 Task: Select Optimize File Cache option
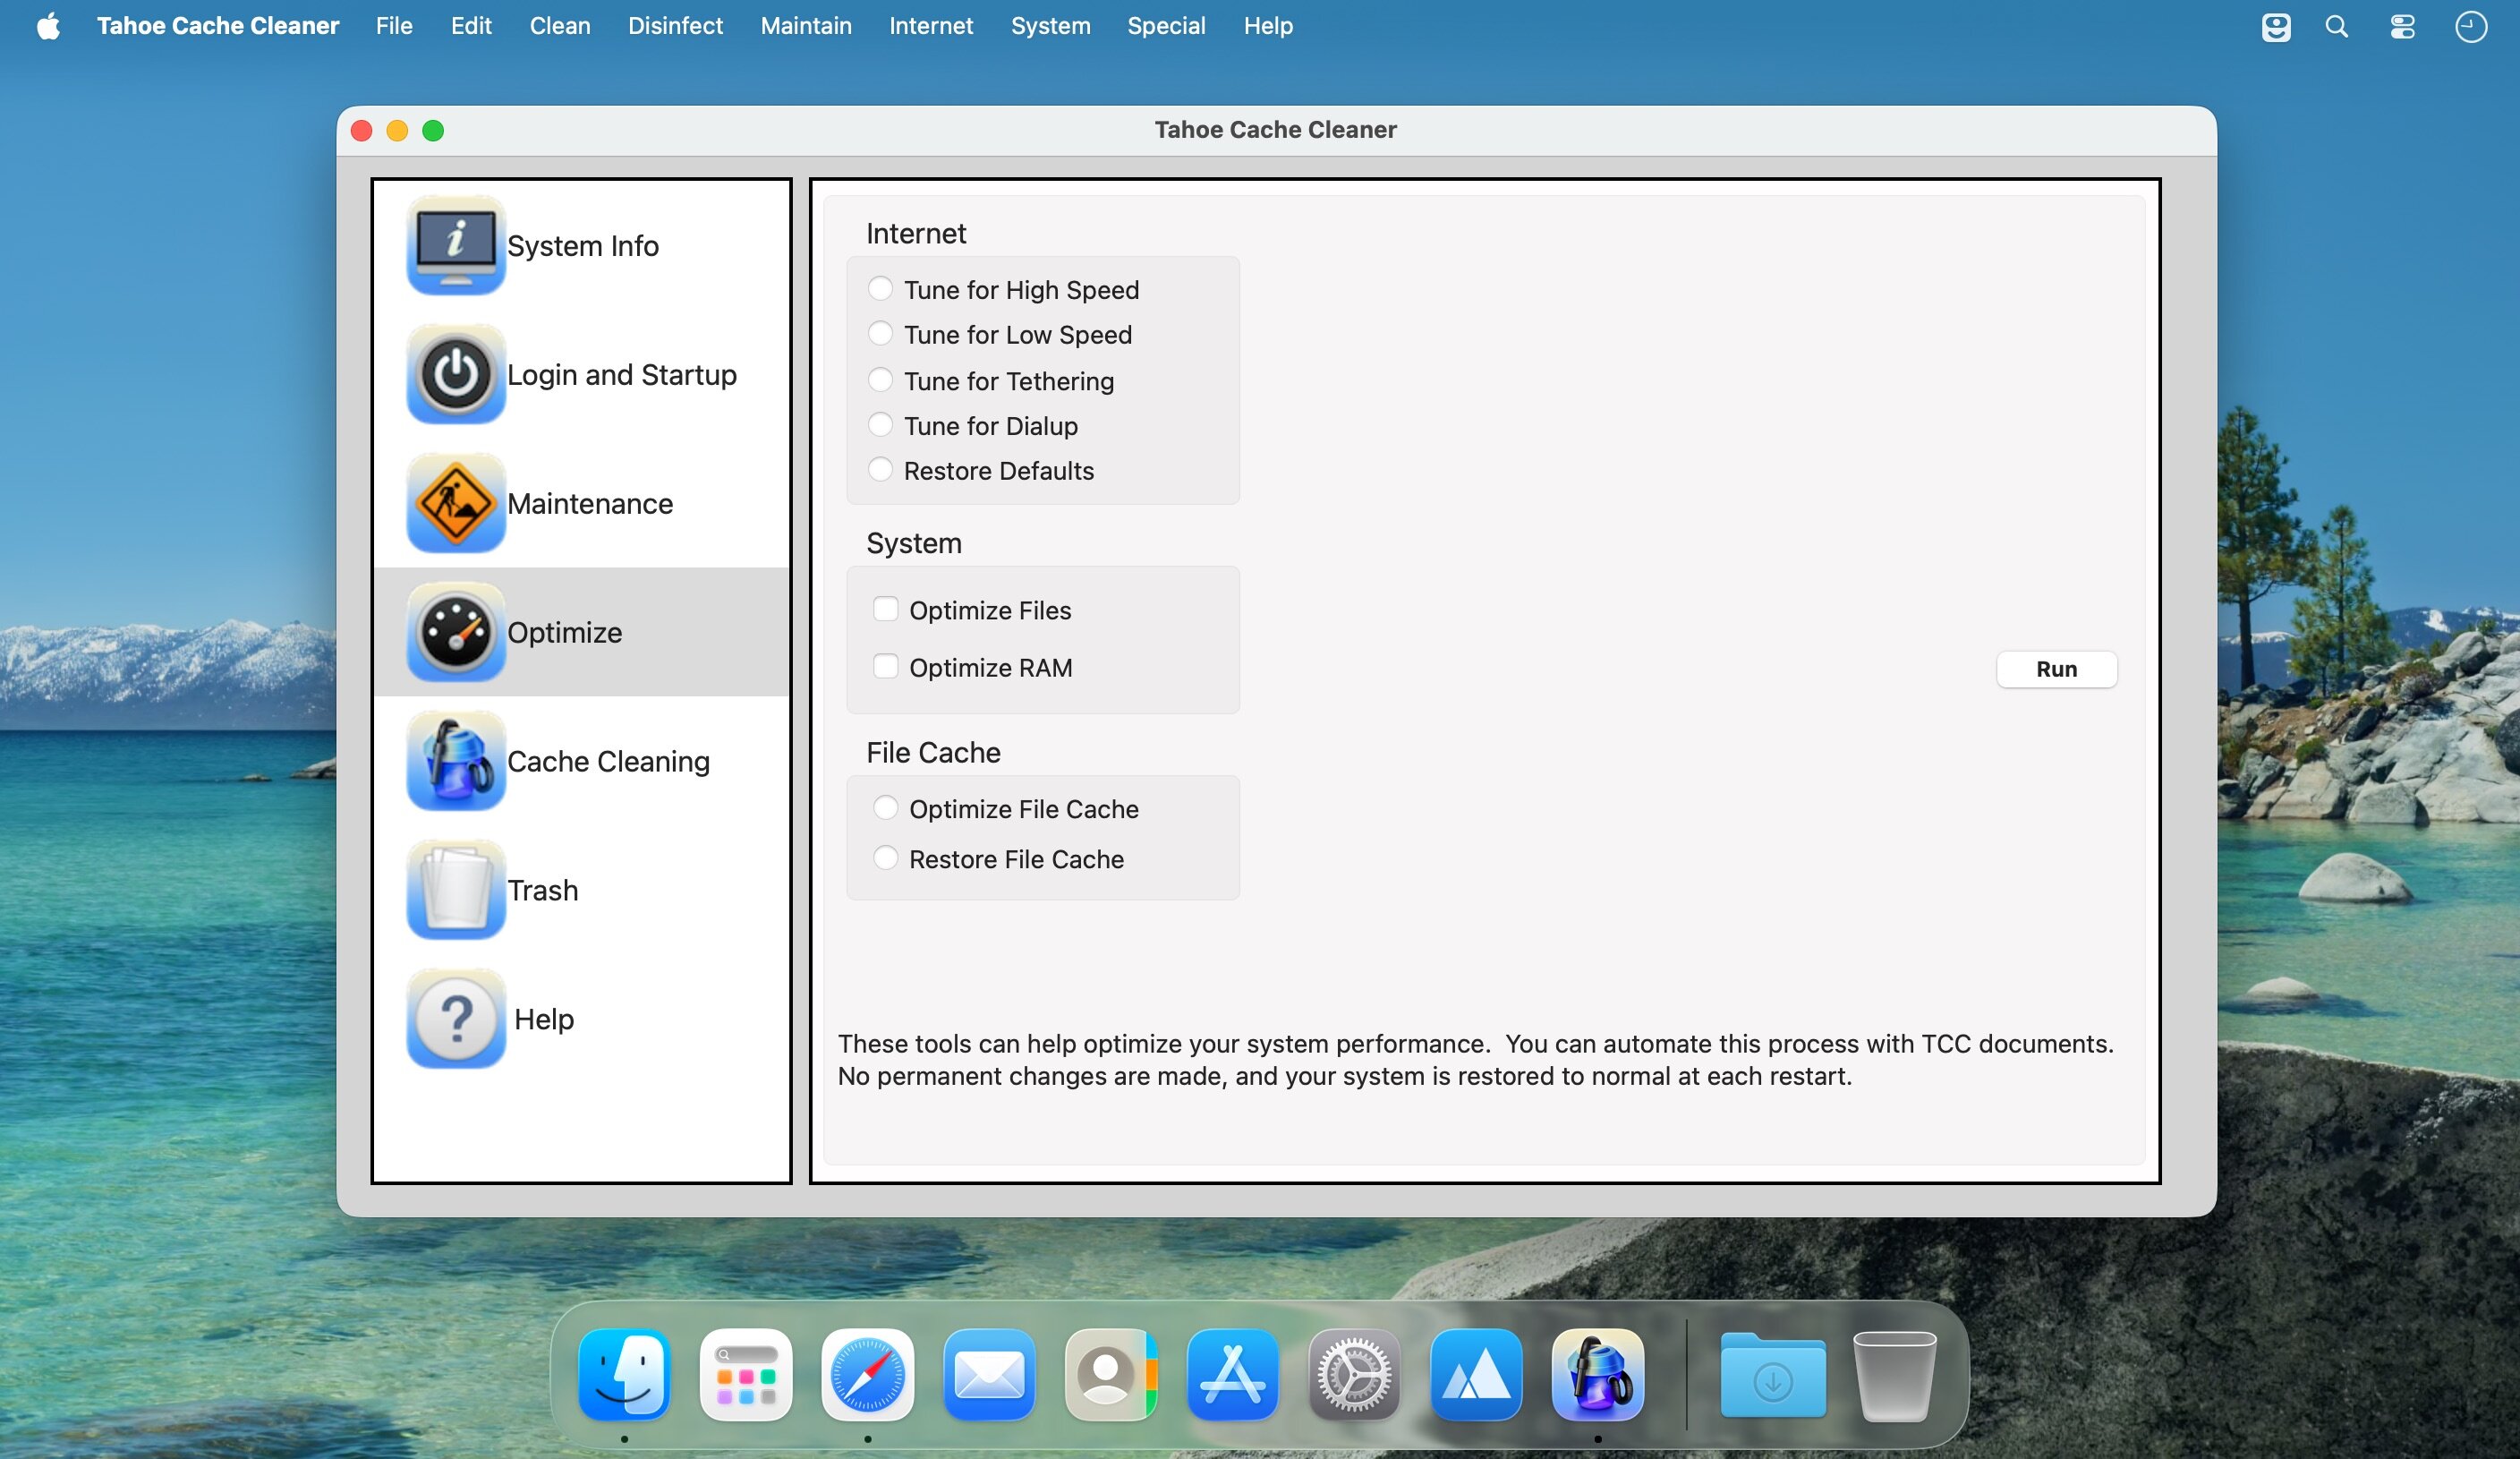886,807
